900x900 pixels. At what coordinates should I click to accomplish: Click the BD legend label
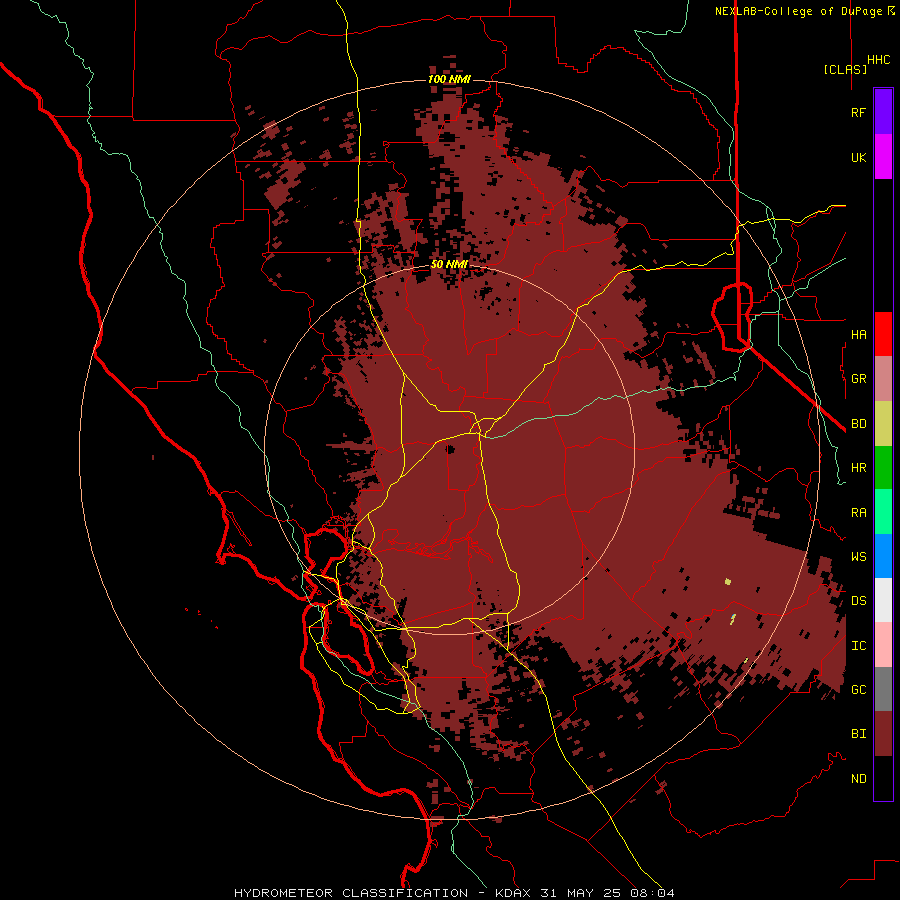point(859,424)
